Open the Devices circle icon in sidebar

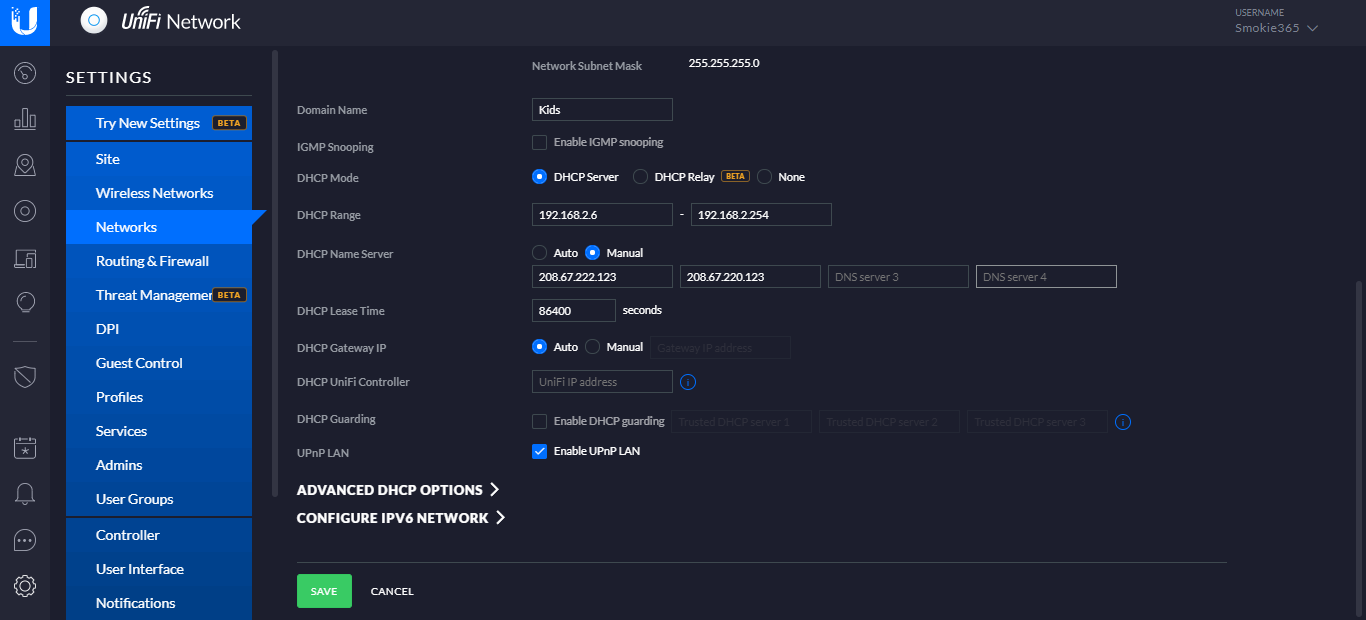26,211
